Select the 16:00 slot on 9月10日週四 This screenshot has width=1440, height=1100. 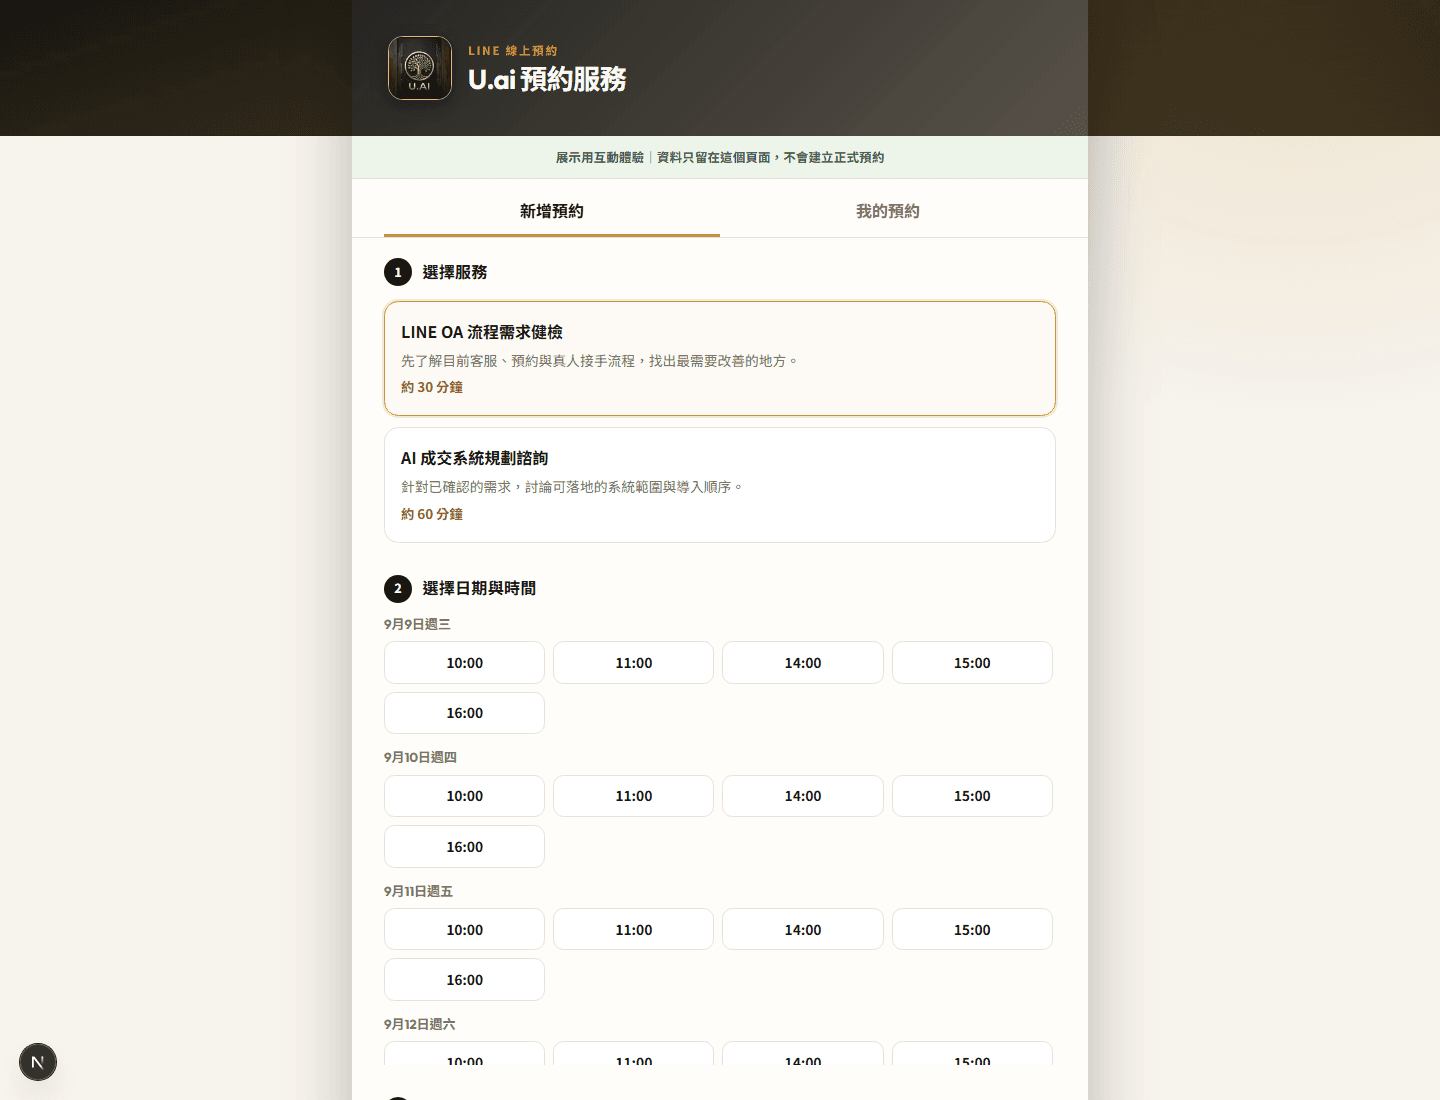(464, 847)
